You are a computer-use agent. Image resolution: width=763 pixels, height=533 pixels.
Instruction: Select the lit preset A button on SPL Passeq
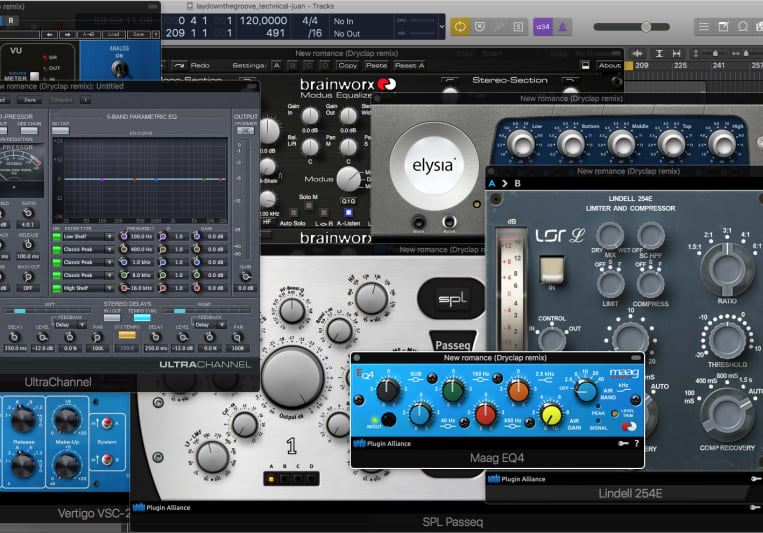click(x=272, y=479)
